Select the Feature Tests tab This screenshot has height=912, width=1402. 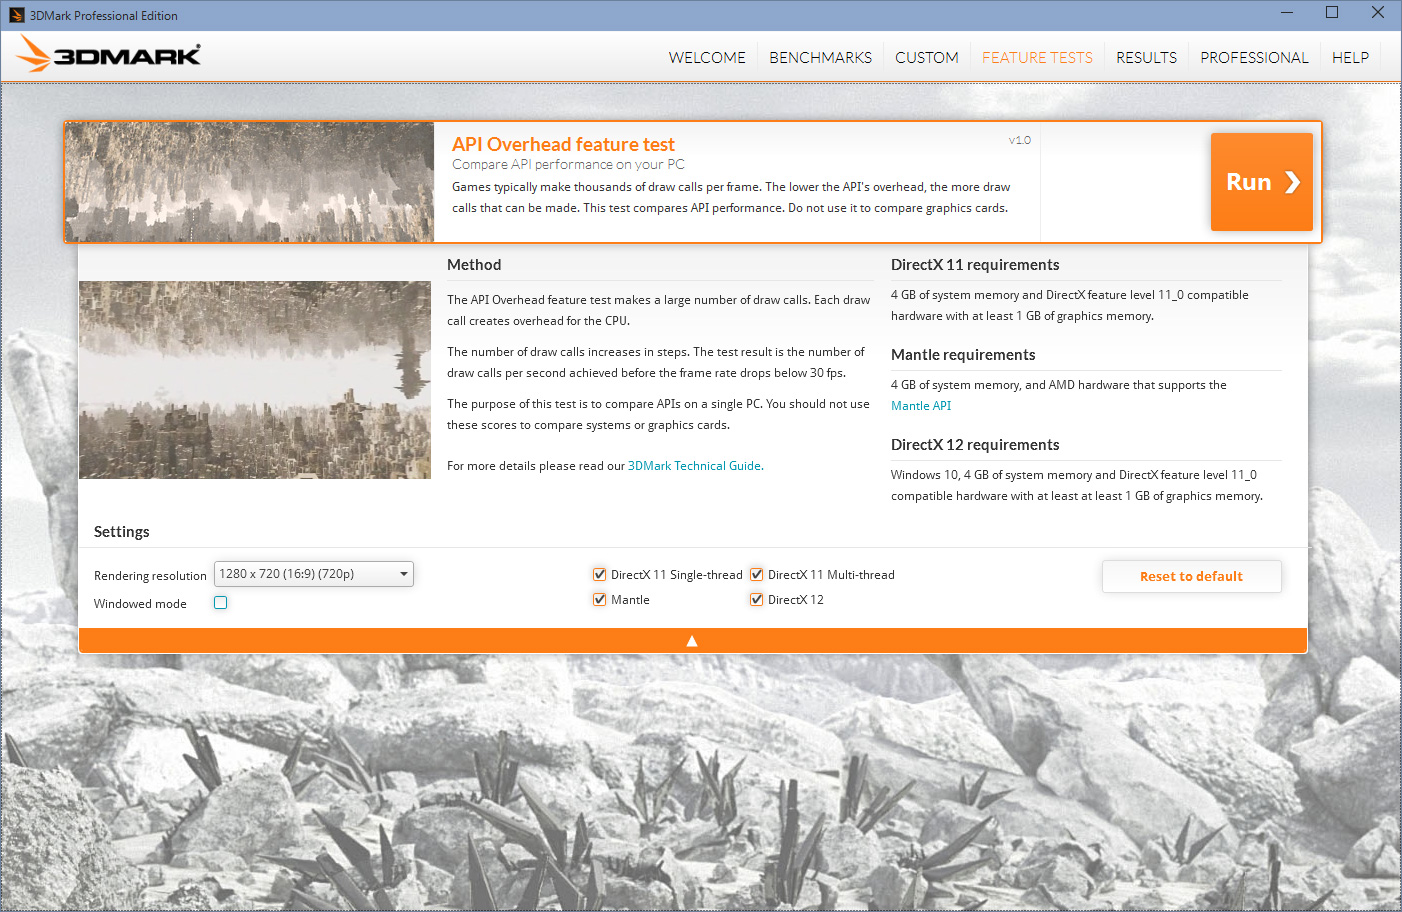click(1037, 58)
